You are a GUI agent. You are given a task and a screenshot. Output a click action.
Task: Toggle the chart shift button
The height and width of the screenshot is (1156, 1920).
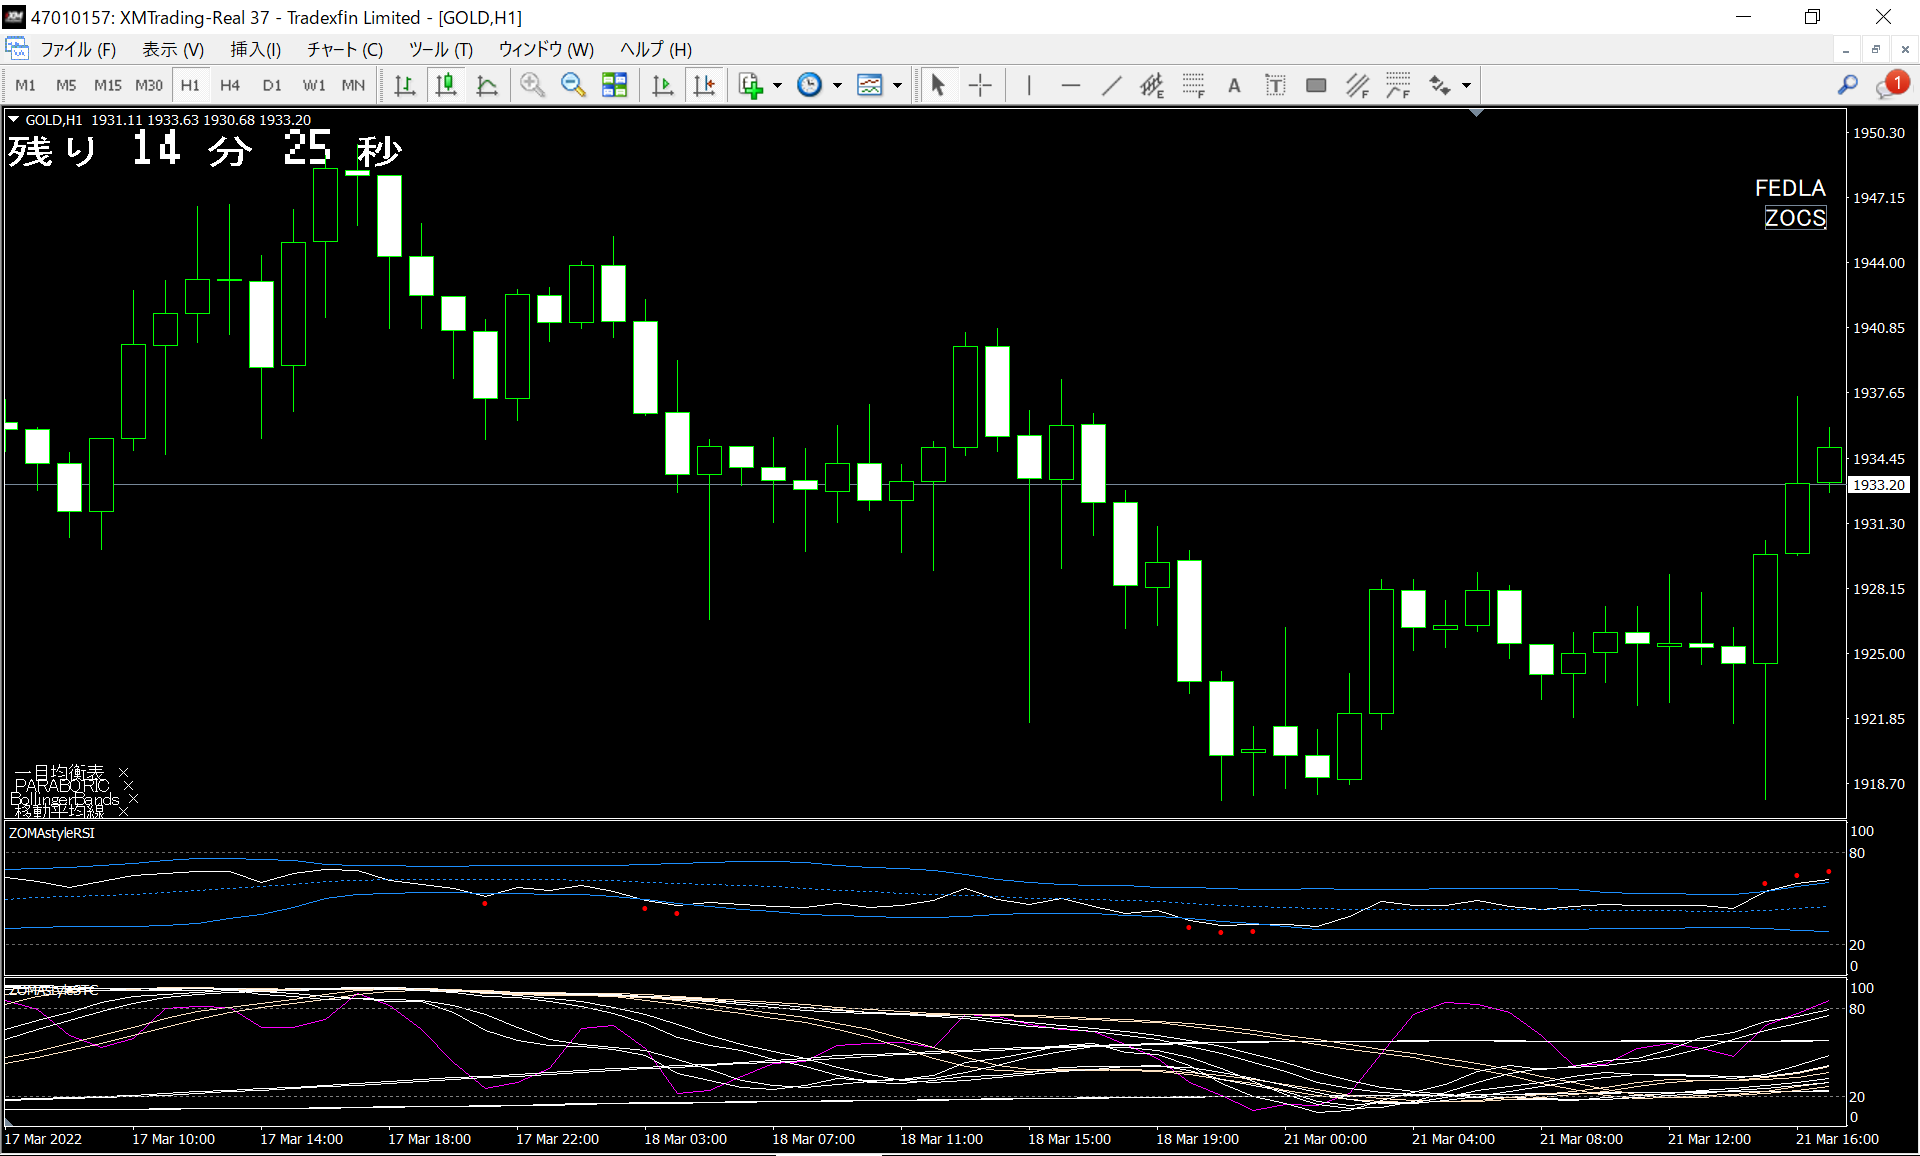click(x=704, y=85)
